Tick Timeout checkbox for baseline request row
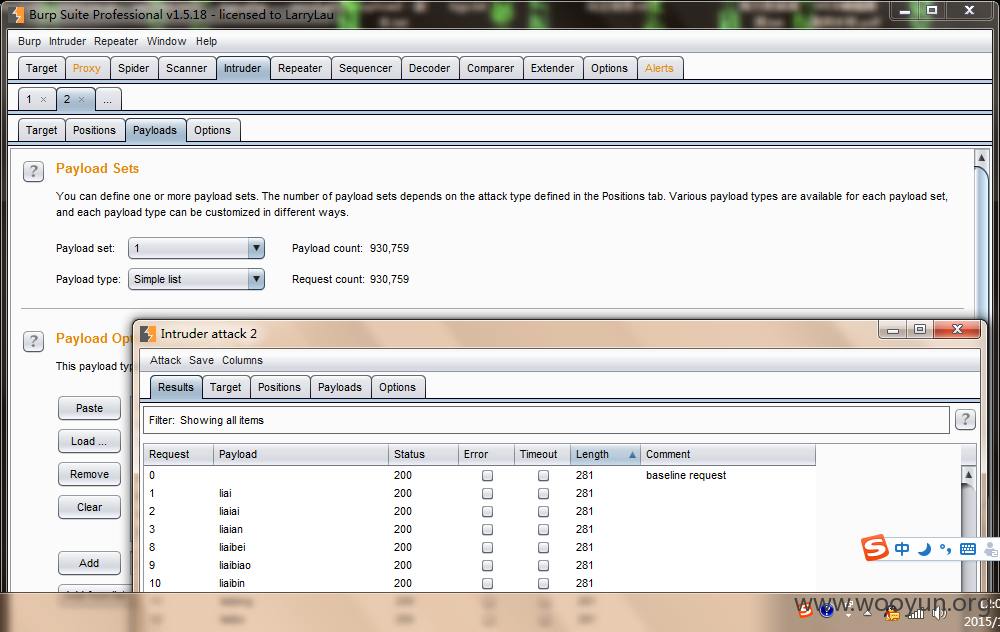Image resolution: width=1000 pixels, height=632 pixels. [x=543, y=475]
